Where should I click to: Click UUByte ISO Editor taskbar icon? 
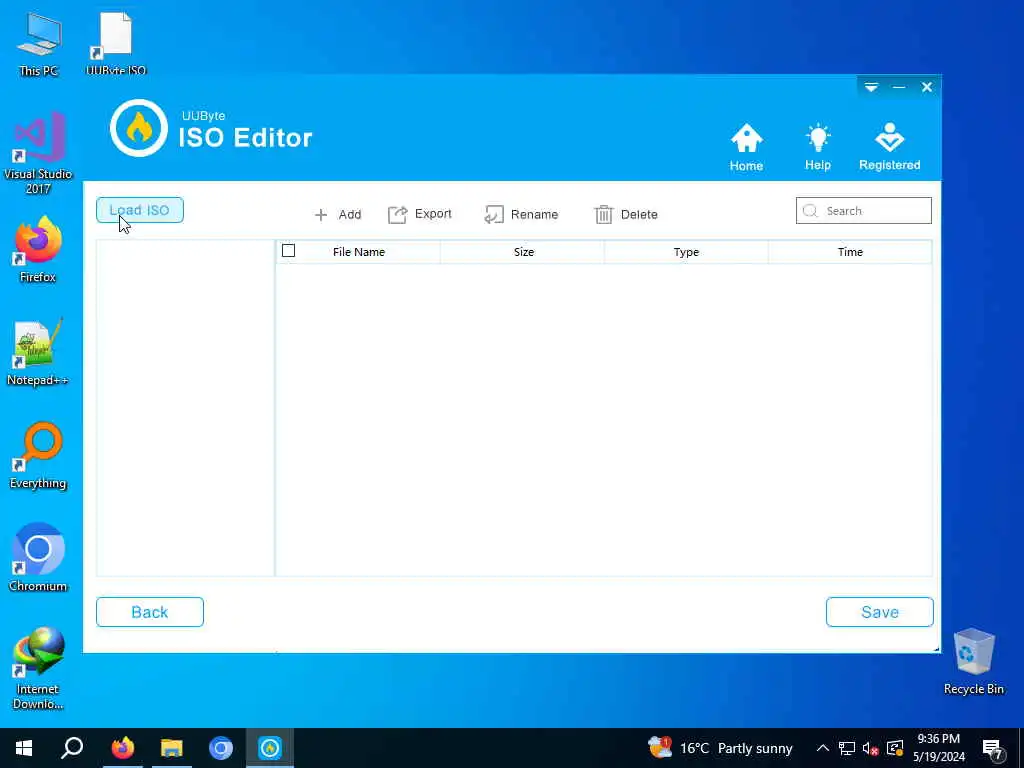(270, 748)
